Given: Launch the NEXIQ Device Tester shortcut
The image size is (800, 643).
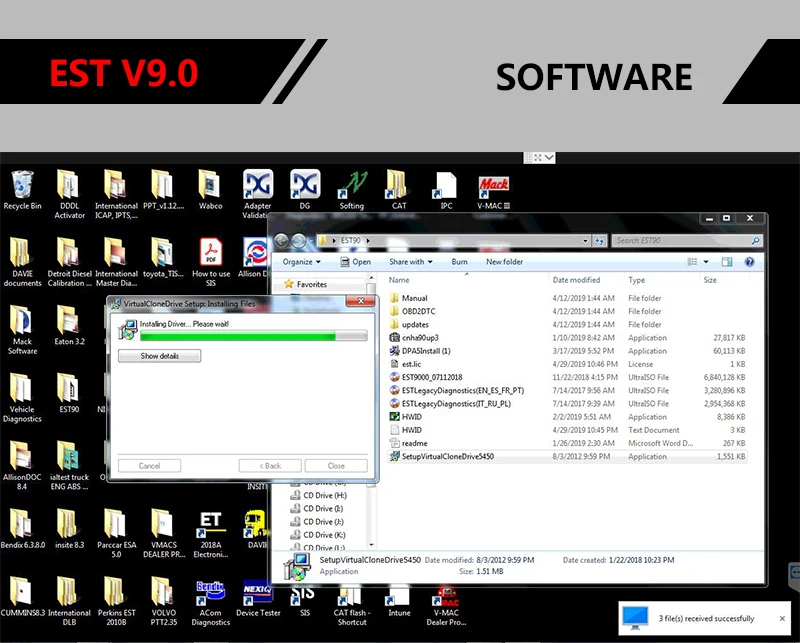Looking at the screenshot, I should pyautogui.click(x=258, y=598).
